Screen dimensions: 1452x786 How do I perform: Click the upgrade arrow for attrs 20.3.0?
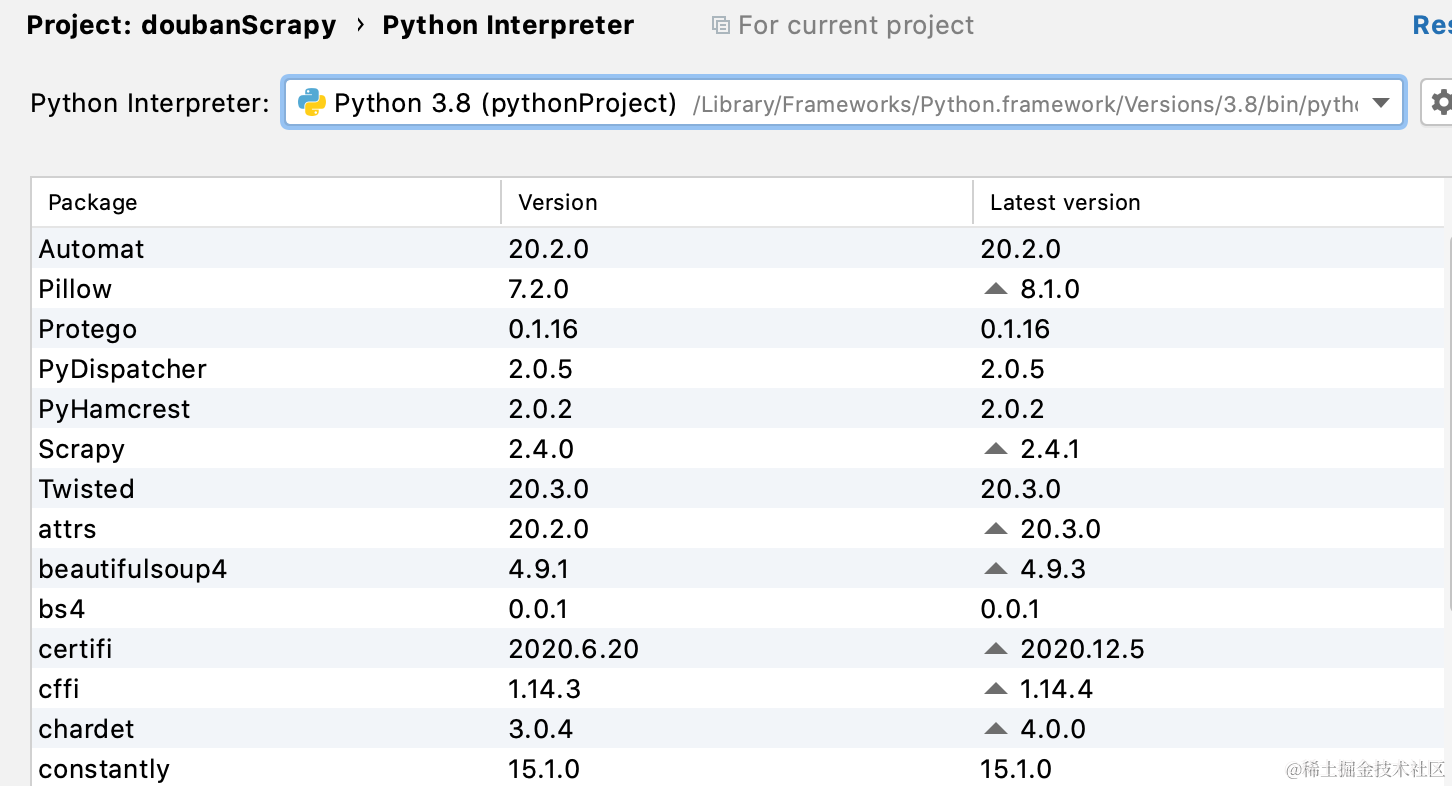[x=995, y=529]
